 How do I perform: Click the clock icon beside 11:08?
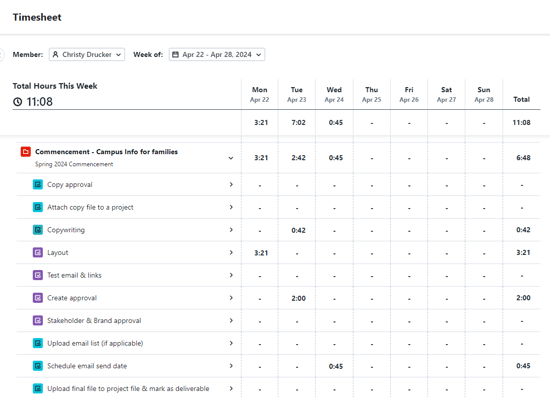pyautogui.click(x=18, y=102)
